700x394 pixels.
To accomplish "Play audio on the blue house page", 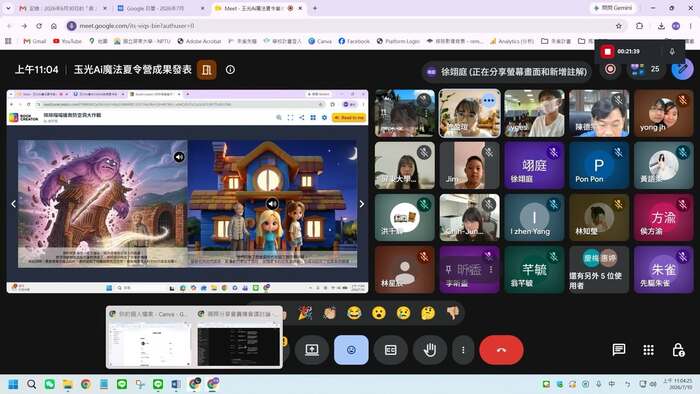I will (x=272, y=204).
